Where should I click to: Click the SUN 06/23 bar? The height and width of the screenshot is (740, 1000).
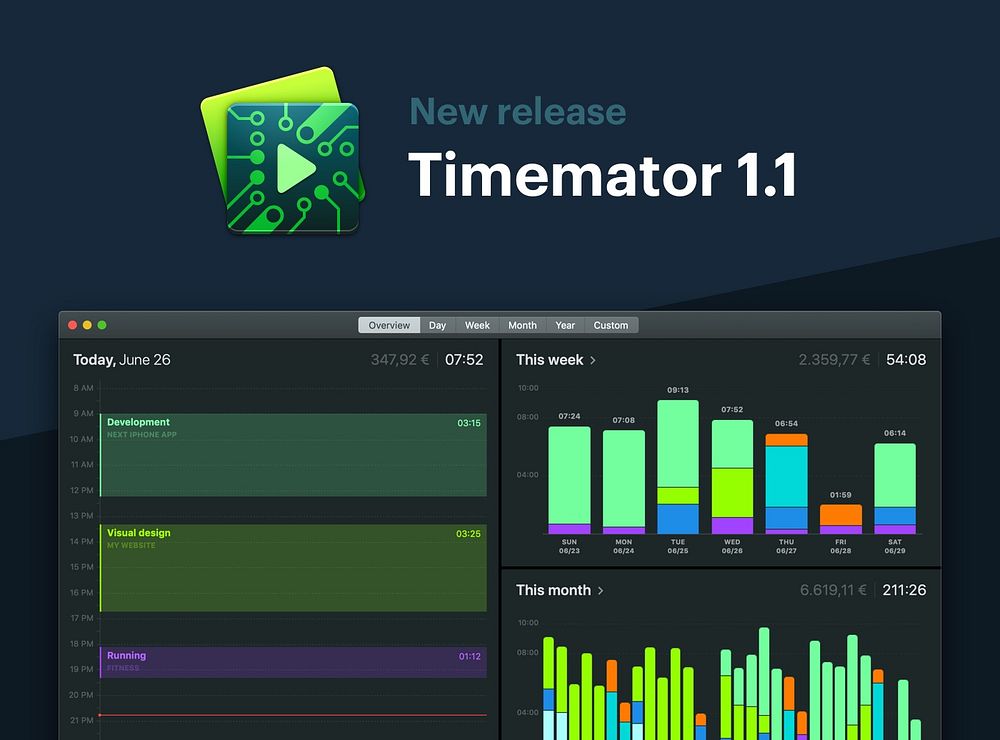tap(569, 480)
